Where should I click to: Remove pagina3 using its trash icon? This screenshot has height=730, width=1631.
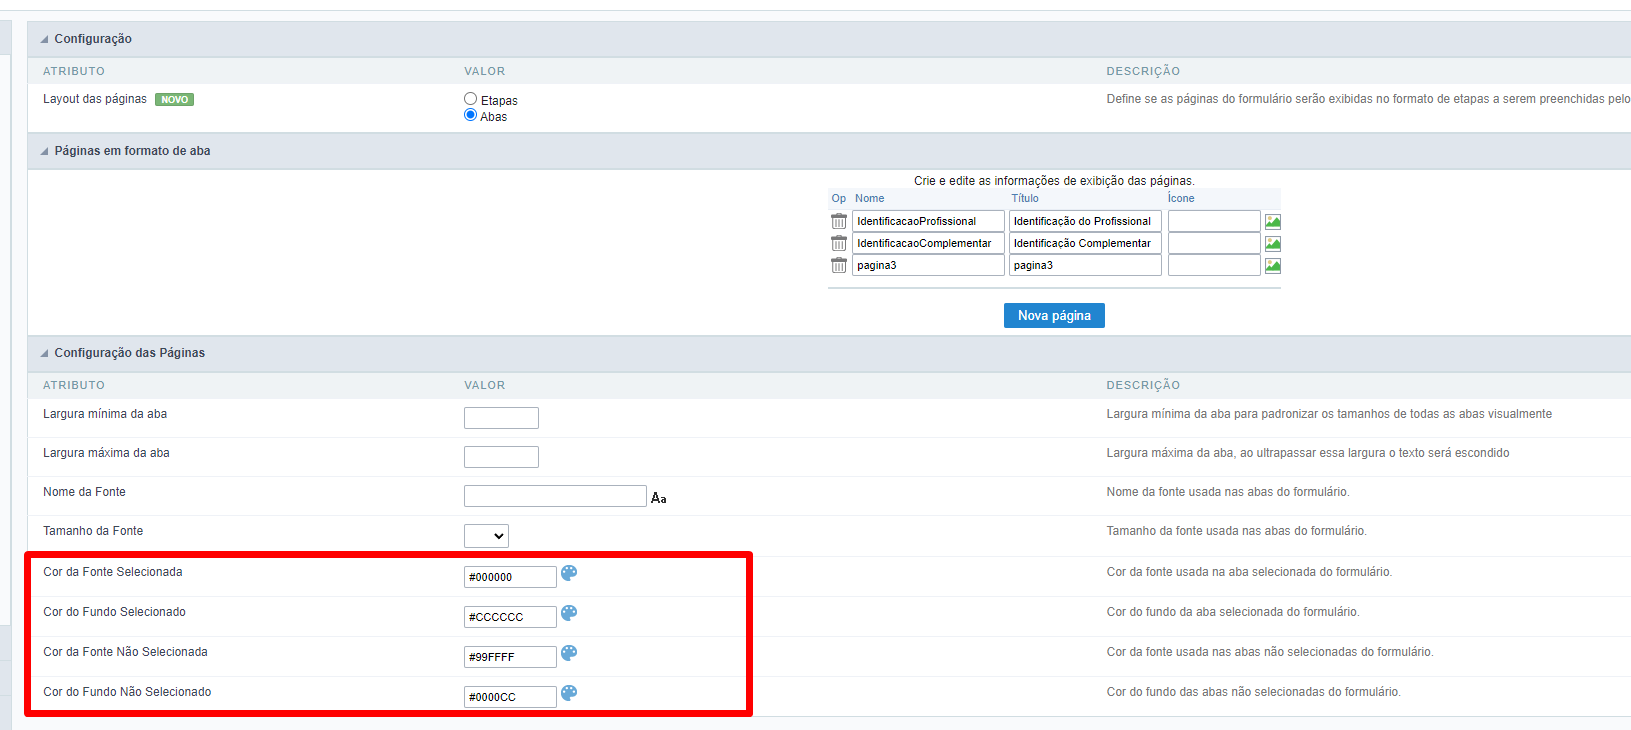(x=838, y=265)
